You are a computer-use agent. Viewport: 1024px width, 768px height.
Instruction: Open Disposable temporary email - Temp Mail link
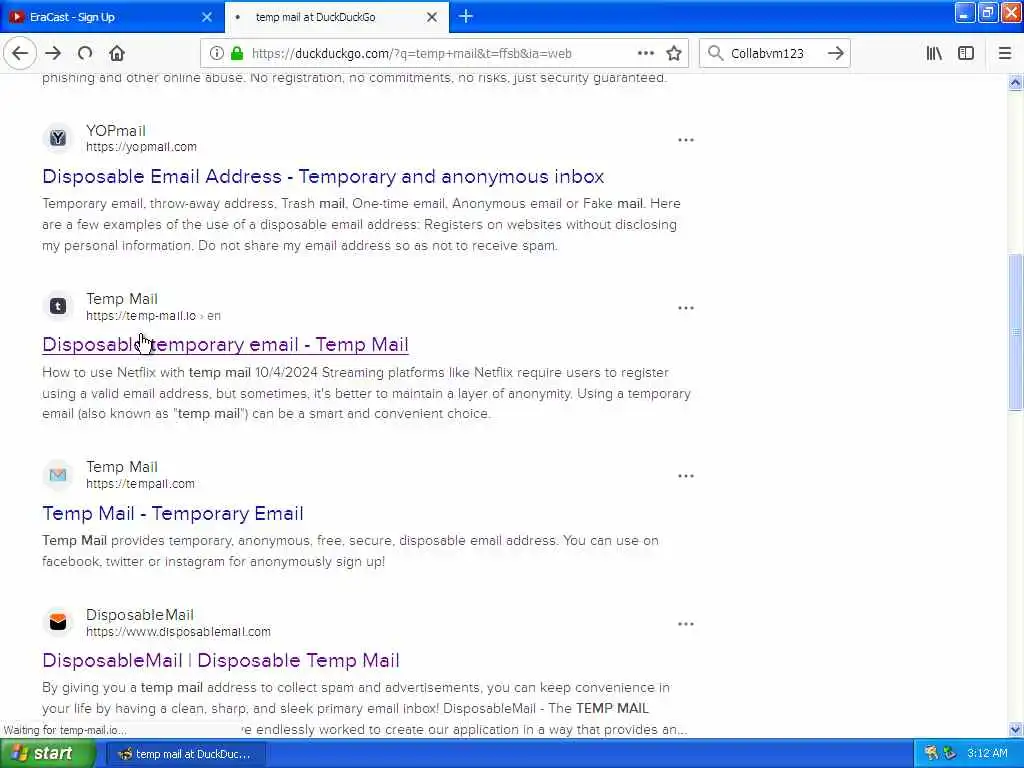click(225, 344)
